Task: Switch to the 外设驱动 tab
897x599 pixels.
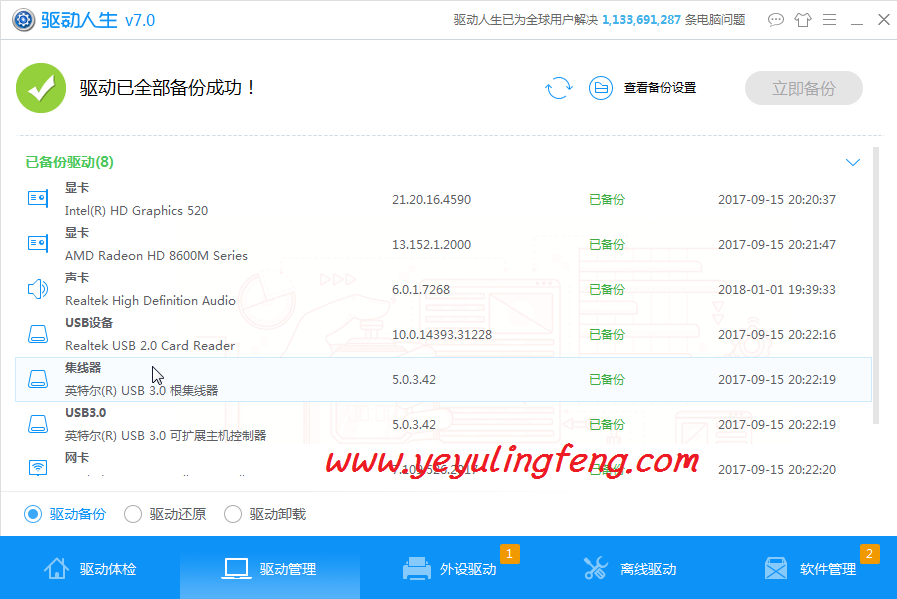Action: point(450,568)
